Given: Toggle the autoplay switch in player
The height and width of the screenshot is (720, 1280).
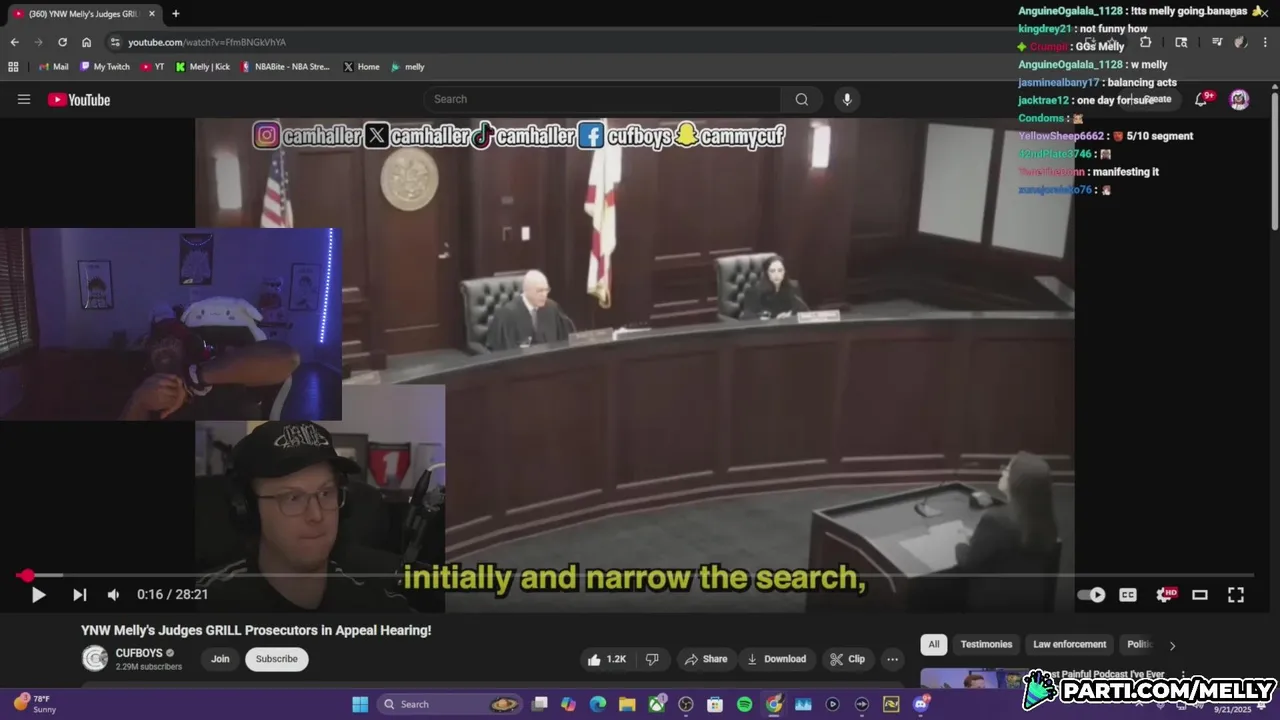Looking at the screenshot, I should point(1092,595).
